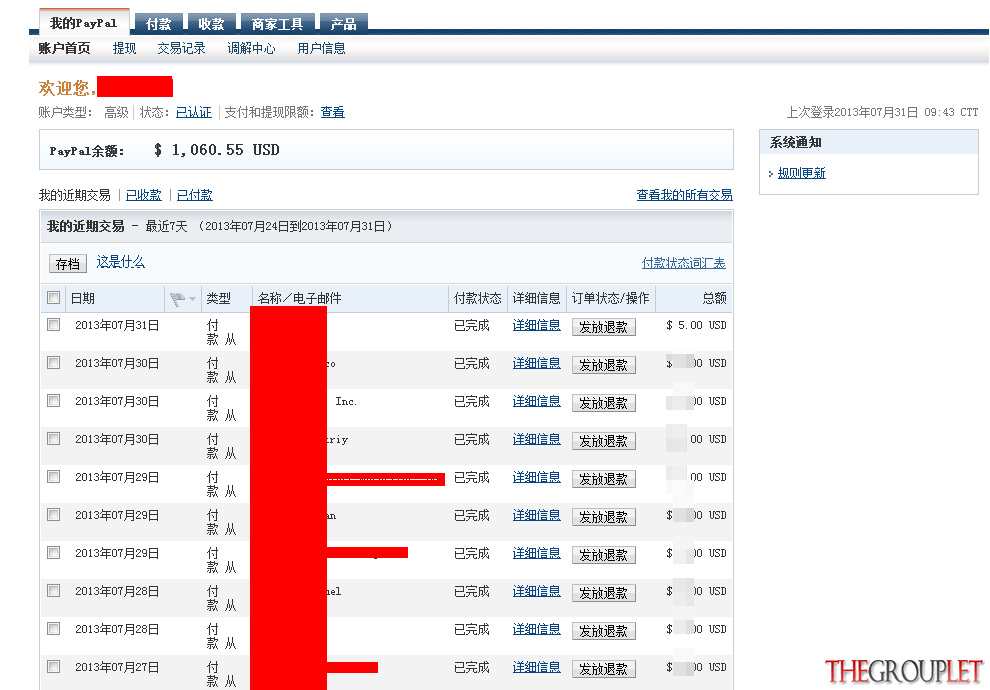Click 发放退款 for the 'Inc.' transaction
This screenshot has height=690, width=990.
(604, 403)
